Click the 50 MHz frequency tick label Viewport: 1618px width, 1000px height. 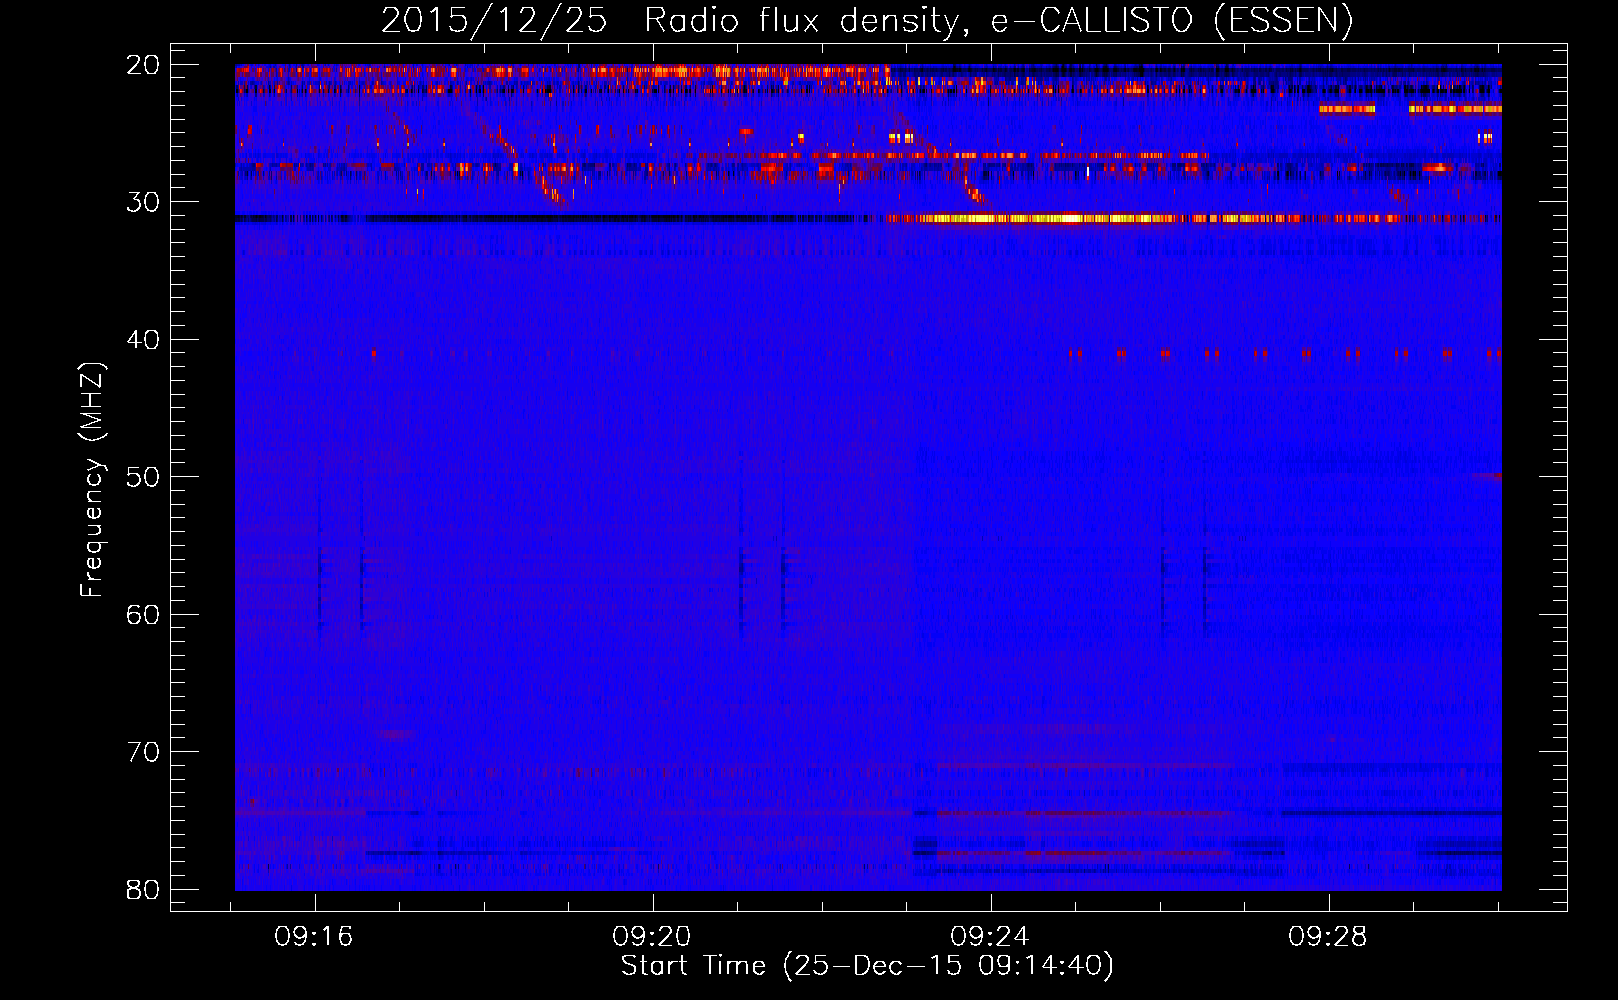pos(144,477)
